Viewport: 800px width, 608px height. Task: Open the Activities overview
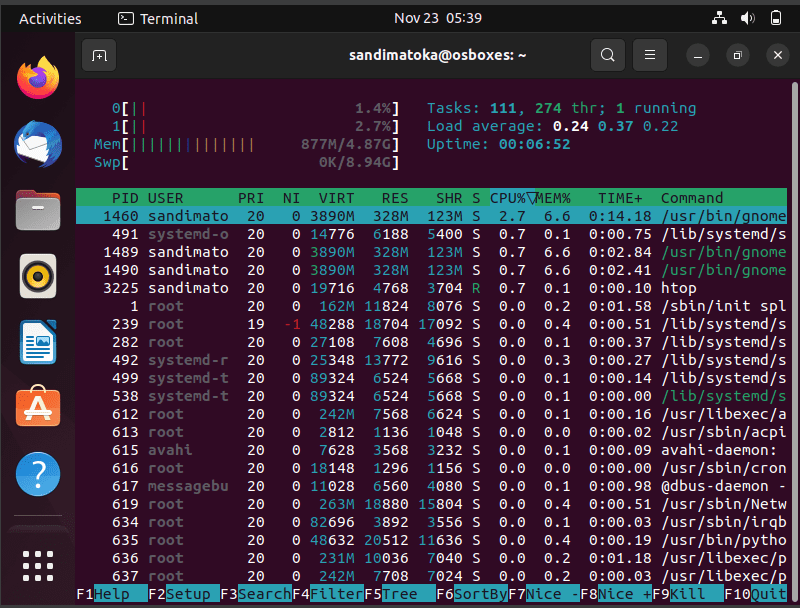[x=50, y=19]
